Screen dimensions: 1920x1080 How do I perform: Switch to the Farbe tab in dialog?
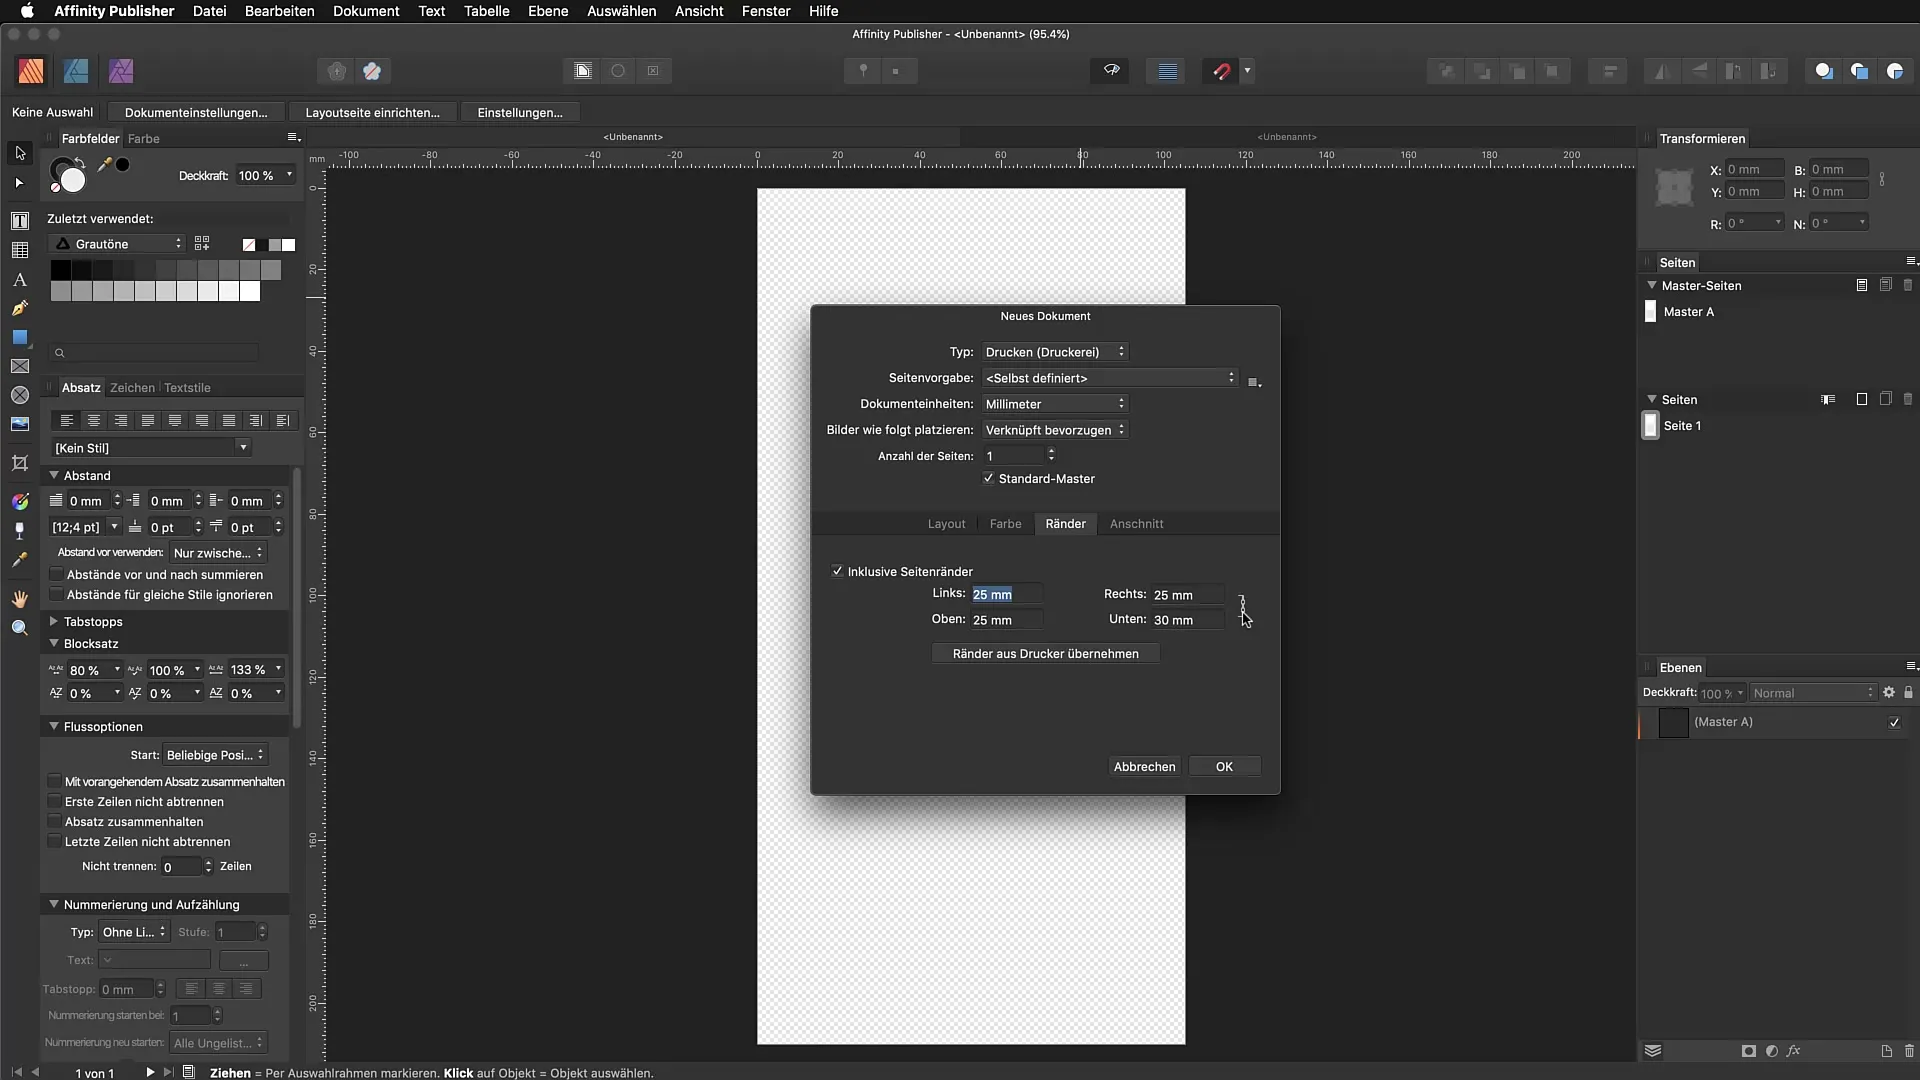coord(1005,524)
